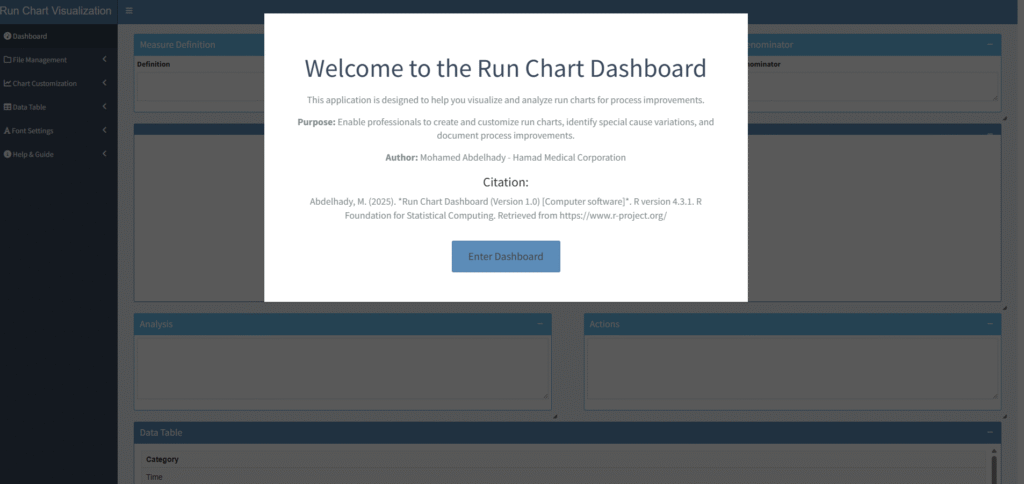
Task: Click the Run Chart Visualization header title
Action: 56,11
